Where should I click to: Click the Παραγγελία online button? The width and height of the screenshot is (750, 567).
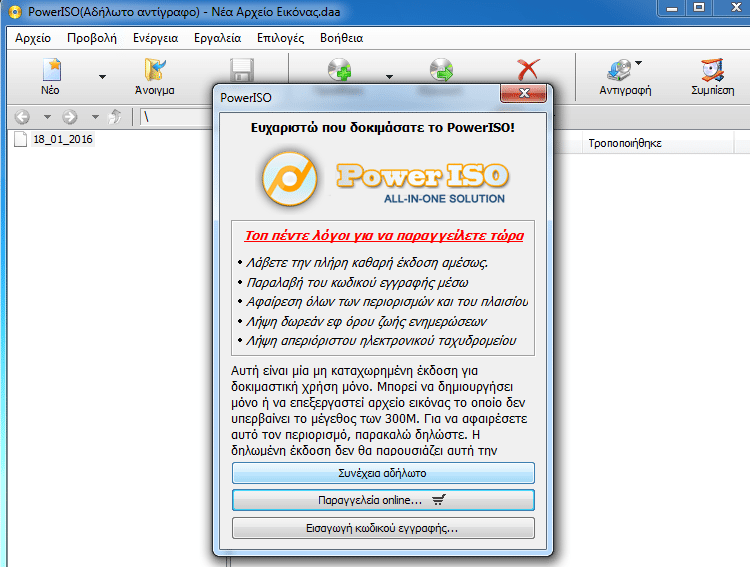pyautogui.click(x=383, y=500)
